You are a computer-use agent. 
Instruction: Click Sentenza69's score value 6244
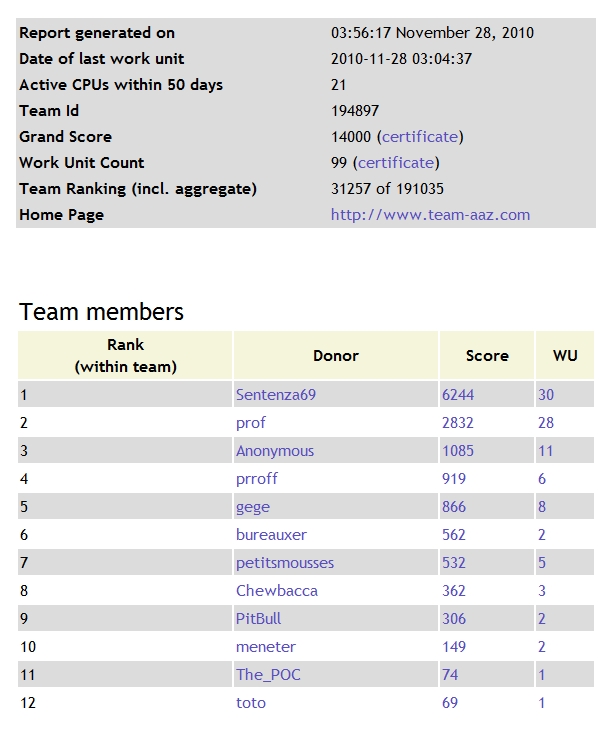point(458,395)
